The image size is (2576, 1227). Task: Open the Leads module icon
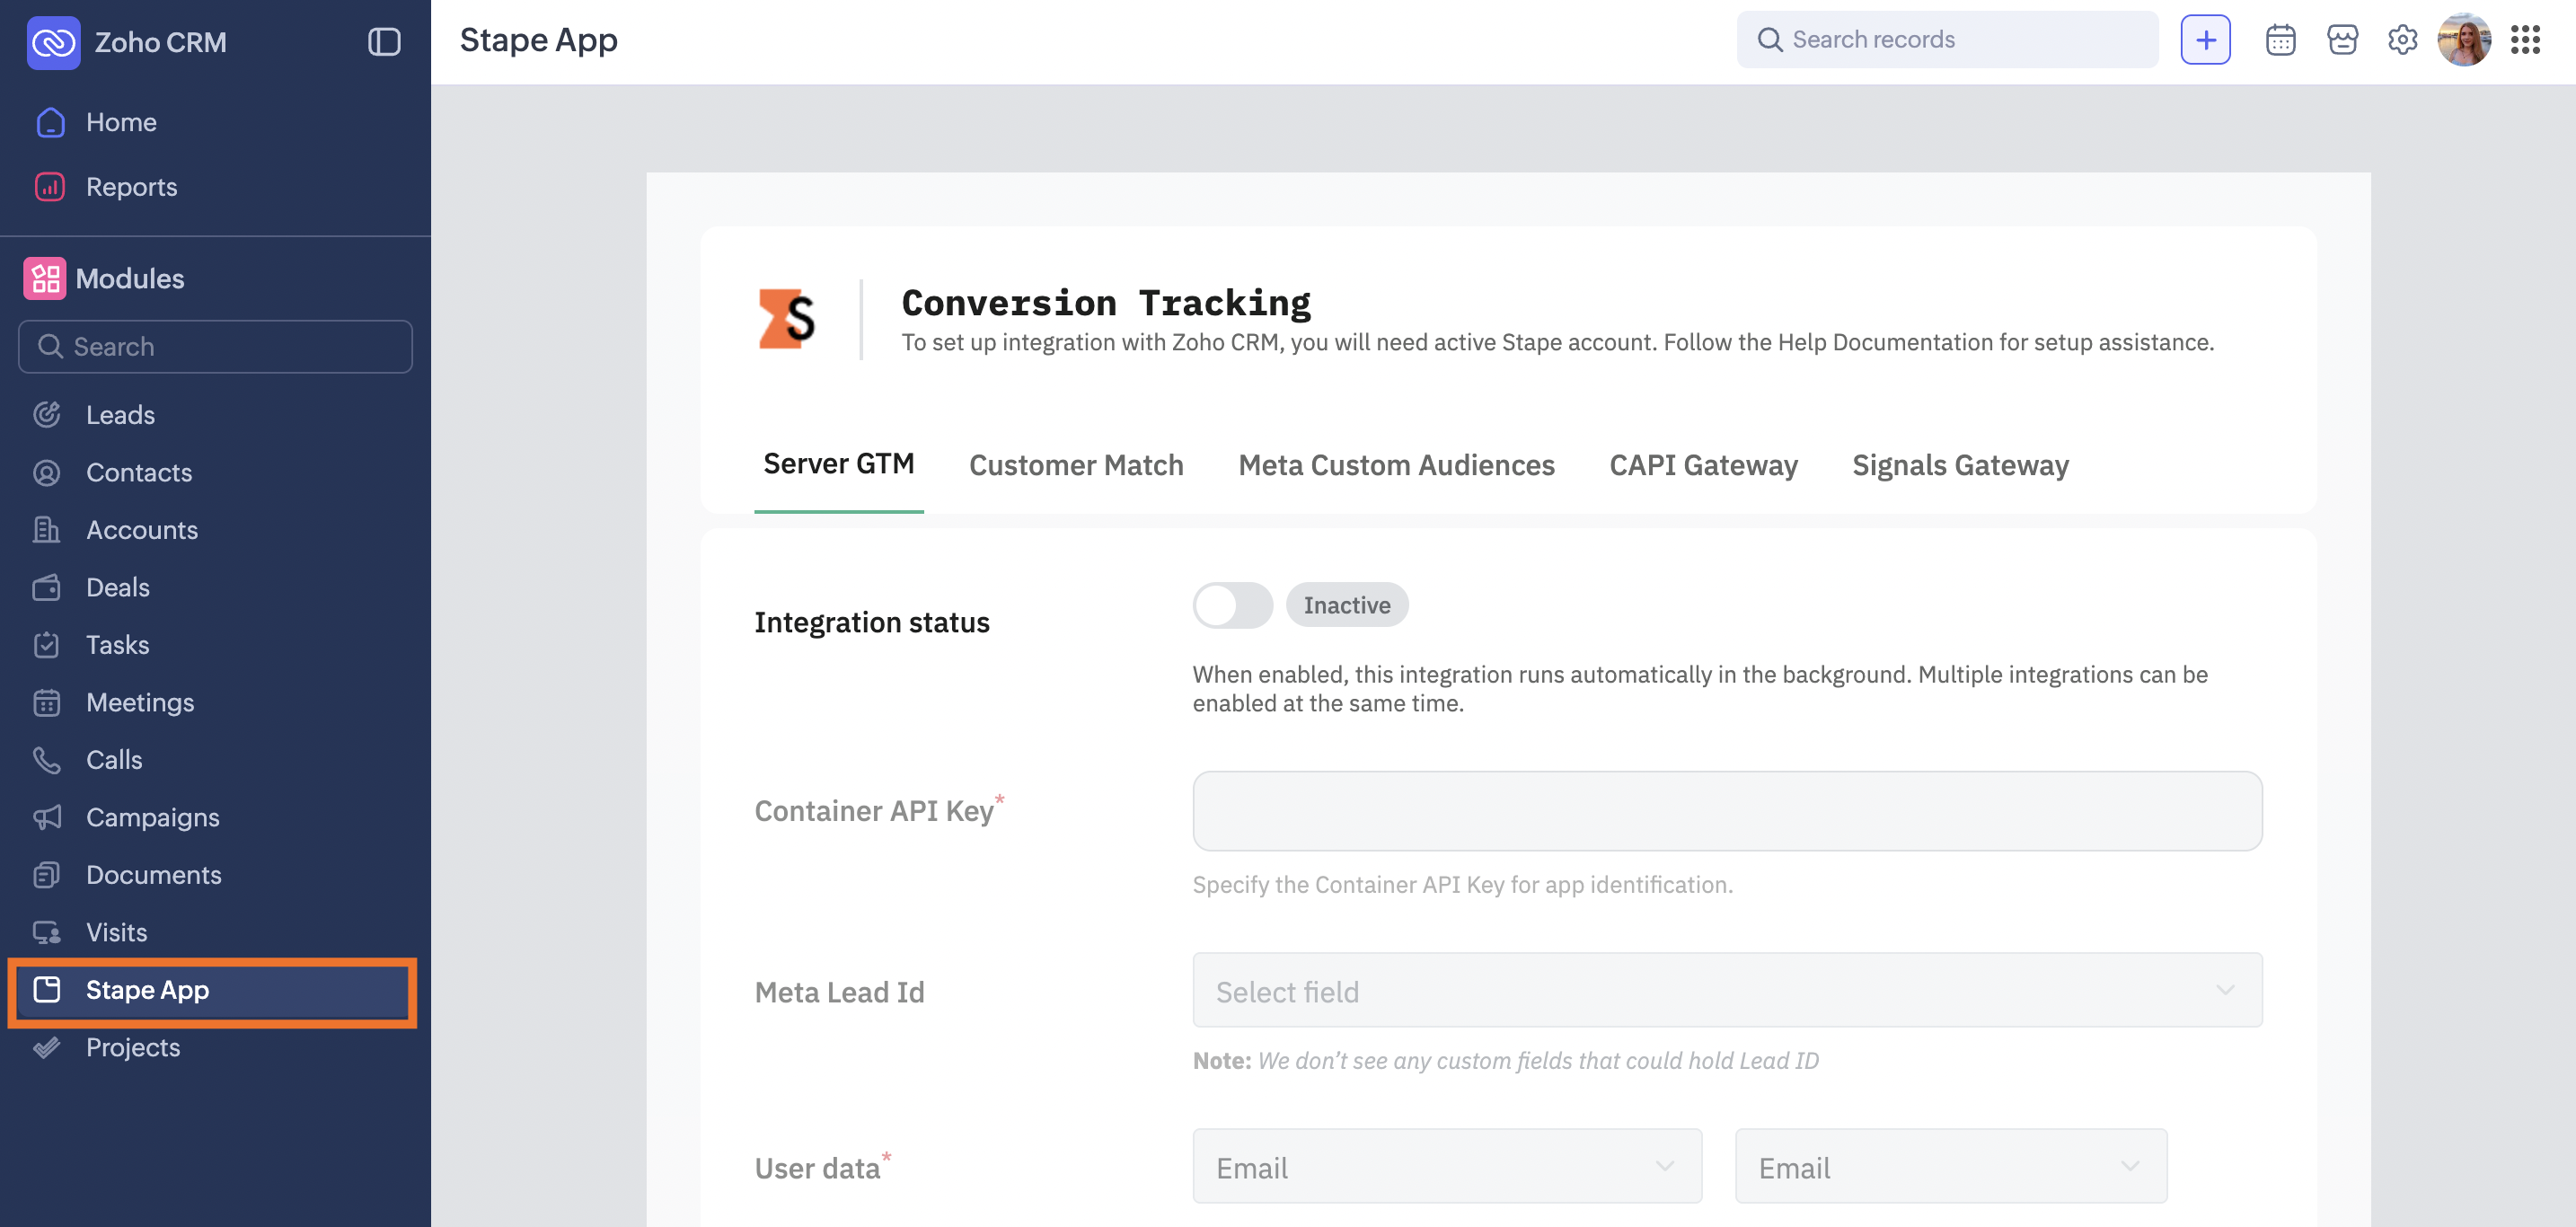47,414
